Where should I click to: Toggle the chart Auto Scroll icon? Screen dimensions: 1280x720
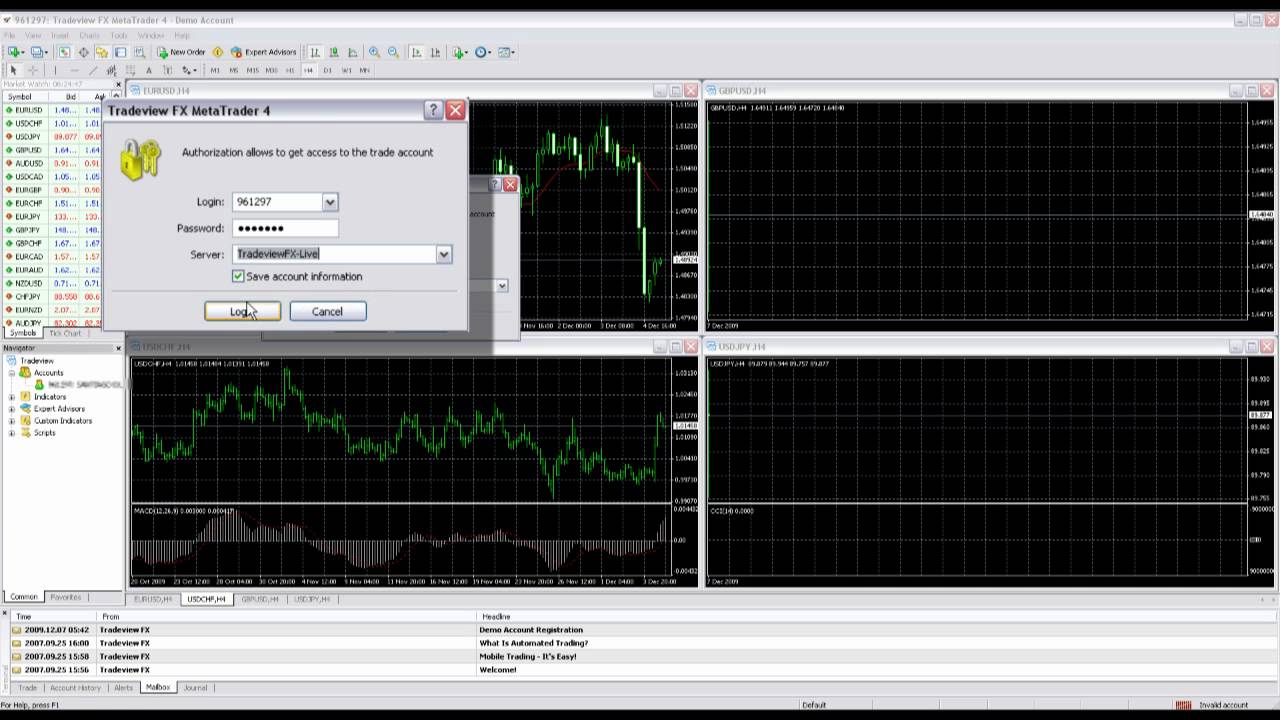(416, 52)
